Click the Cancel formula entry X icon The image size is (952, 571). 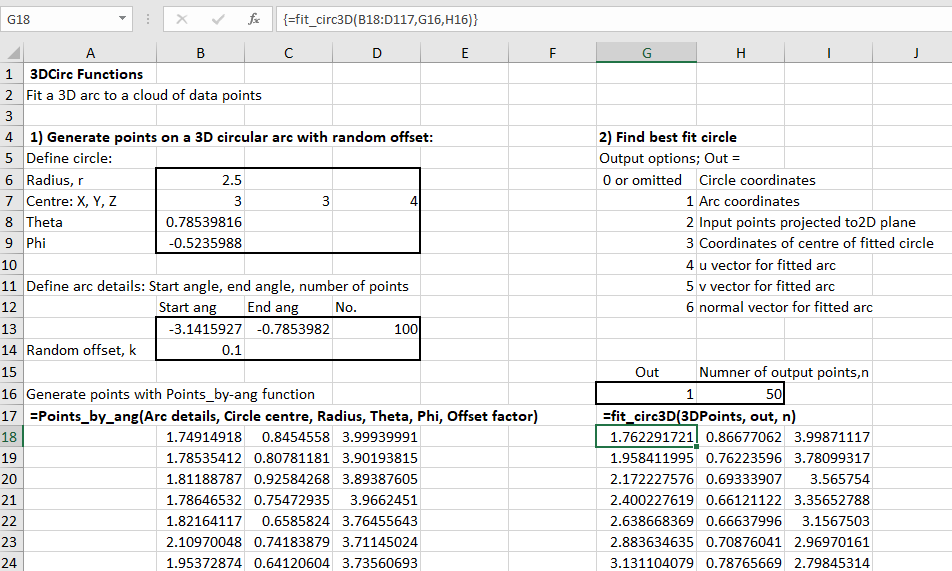point(182,19)
